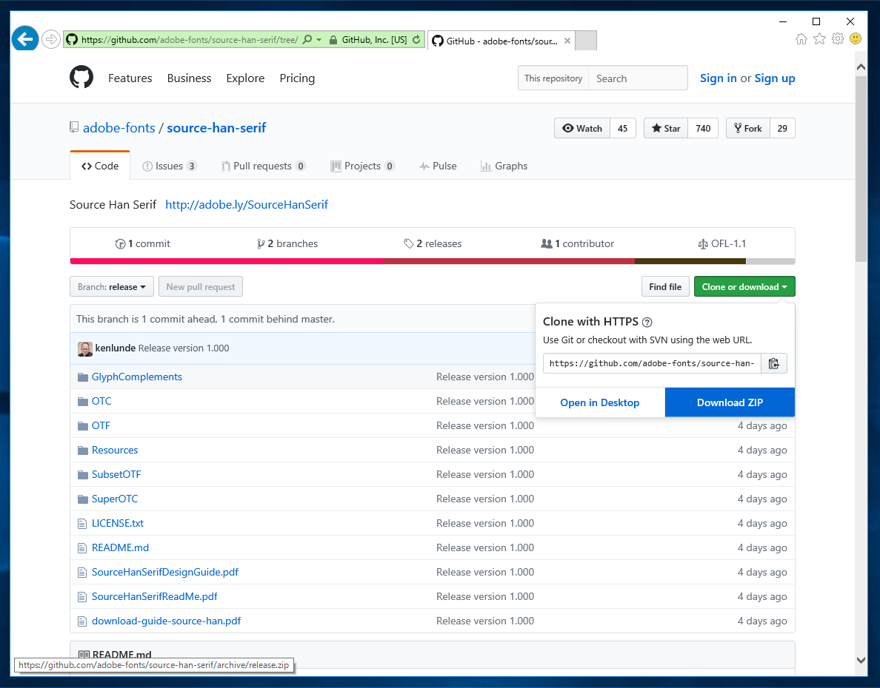Click the Download ZIP button
This screenshot has width=880, height=688.
[x=730, y=402]
